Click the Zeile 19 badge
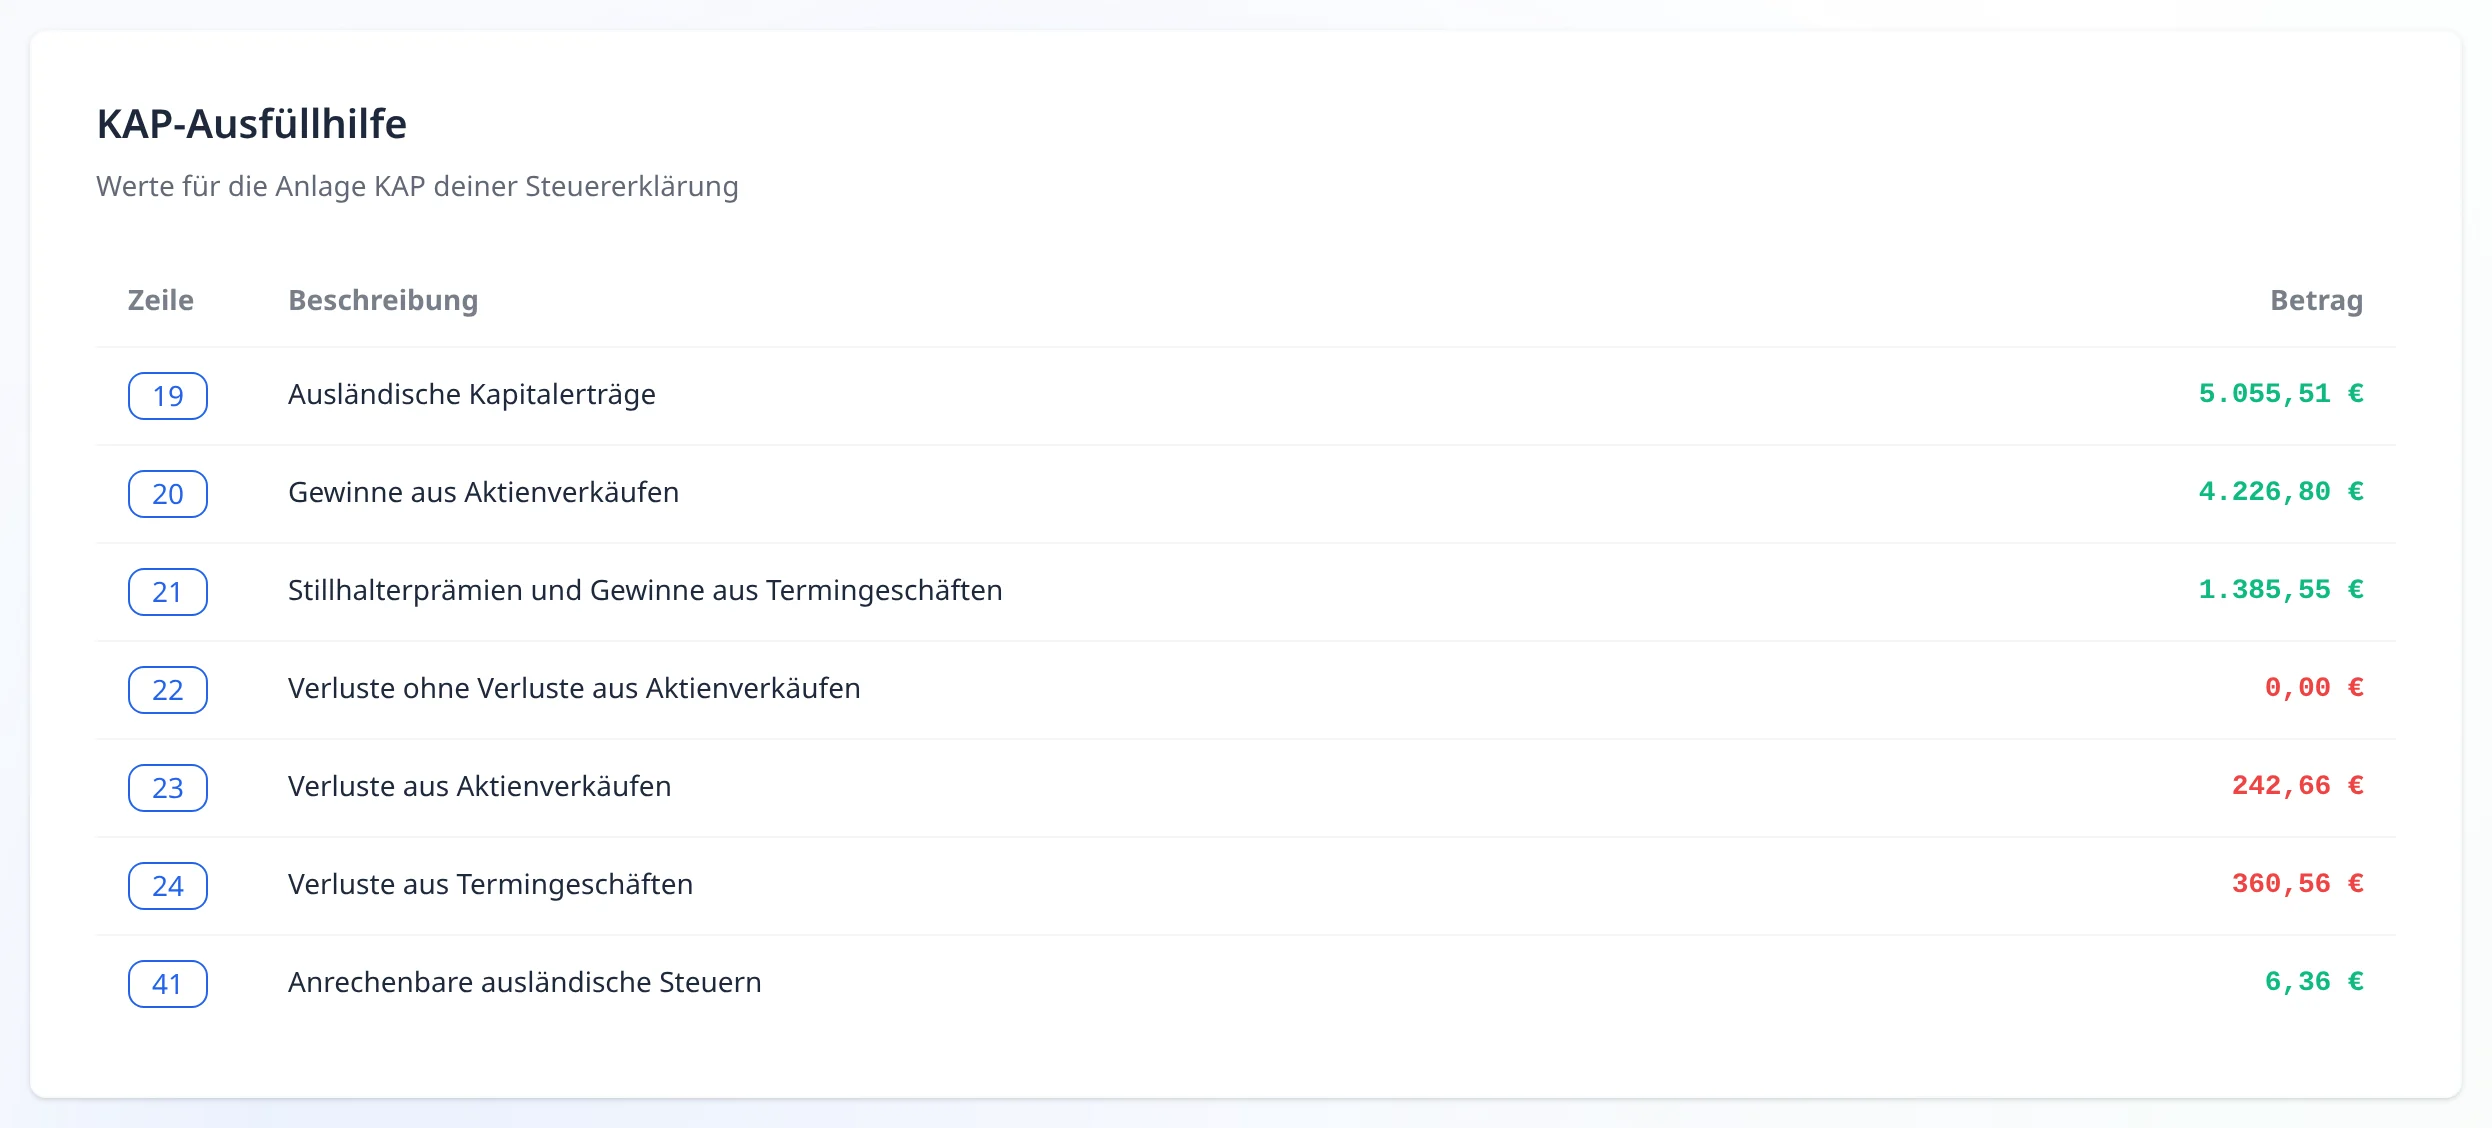This screenshot has width=2492, height=1128. (x=168, y=396)
